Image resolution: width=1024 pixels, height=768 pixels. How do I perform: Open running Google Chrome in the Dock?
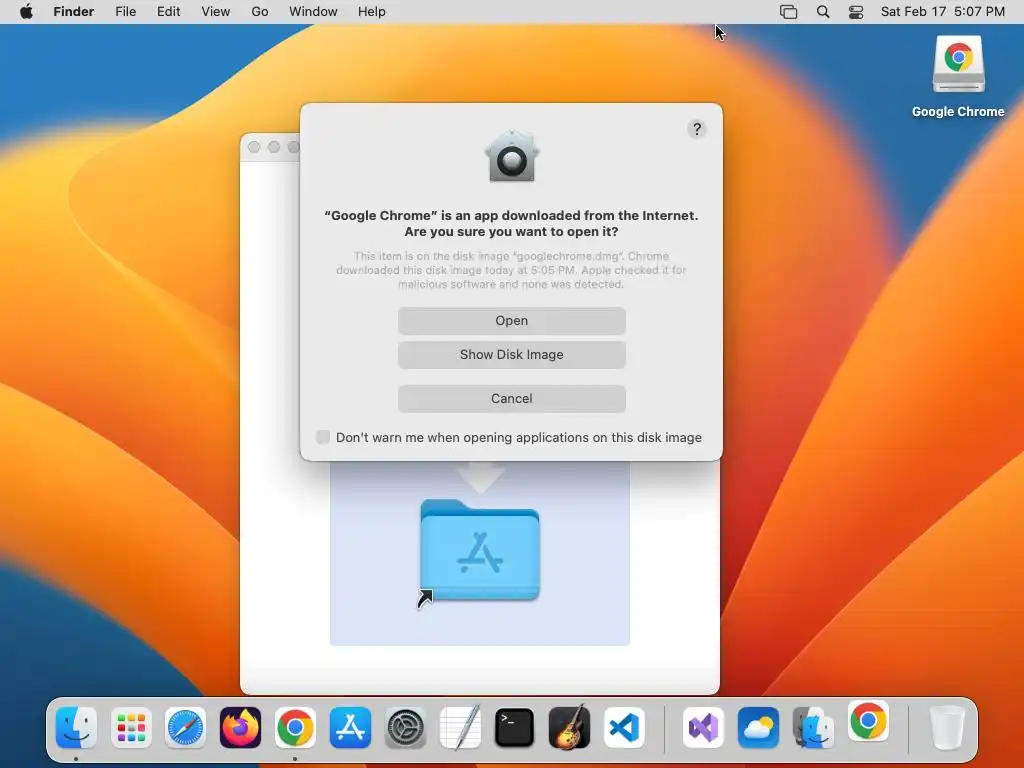pos(295,727)
